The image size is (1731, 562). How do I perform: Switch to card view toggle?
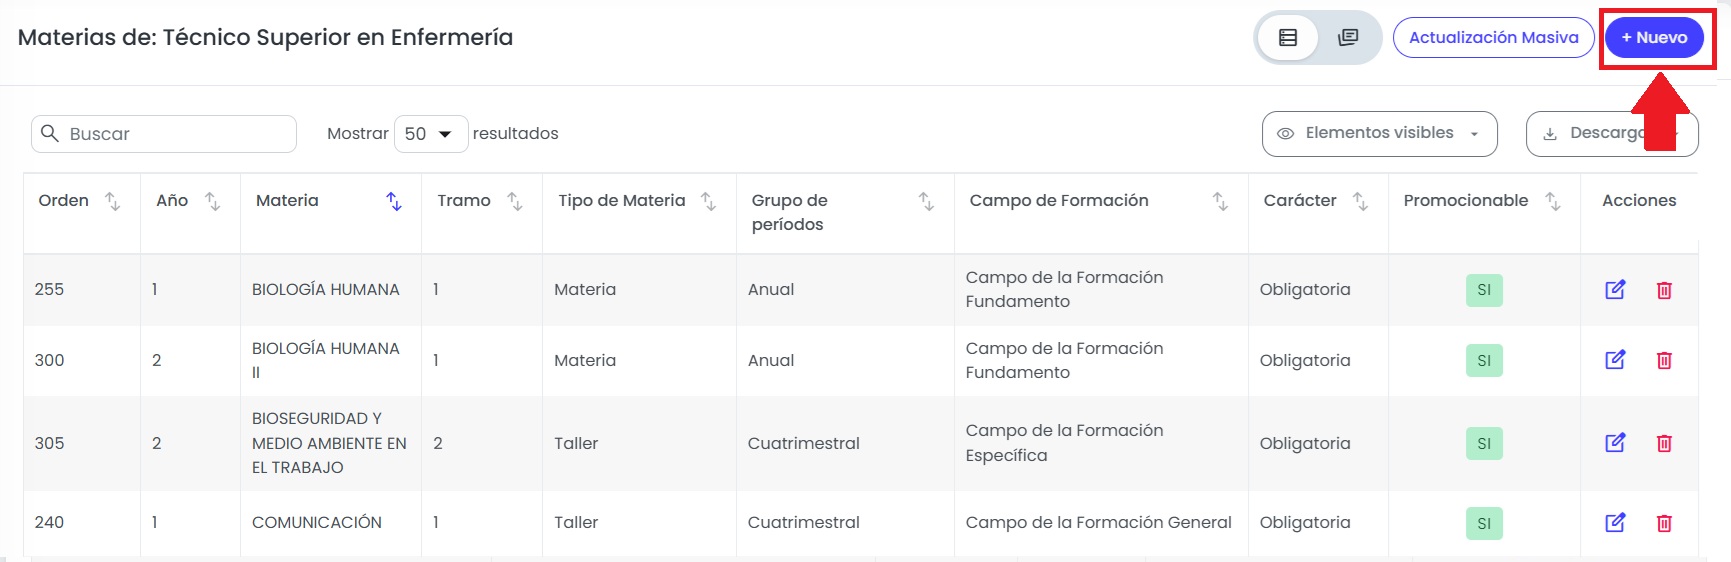click(1348, 38)
